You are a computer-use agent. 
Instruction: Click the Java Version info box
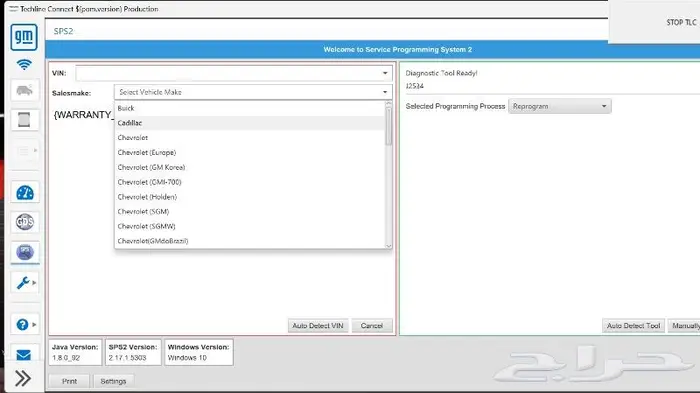coord(75,352)
